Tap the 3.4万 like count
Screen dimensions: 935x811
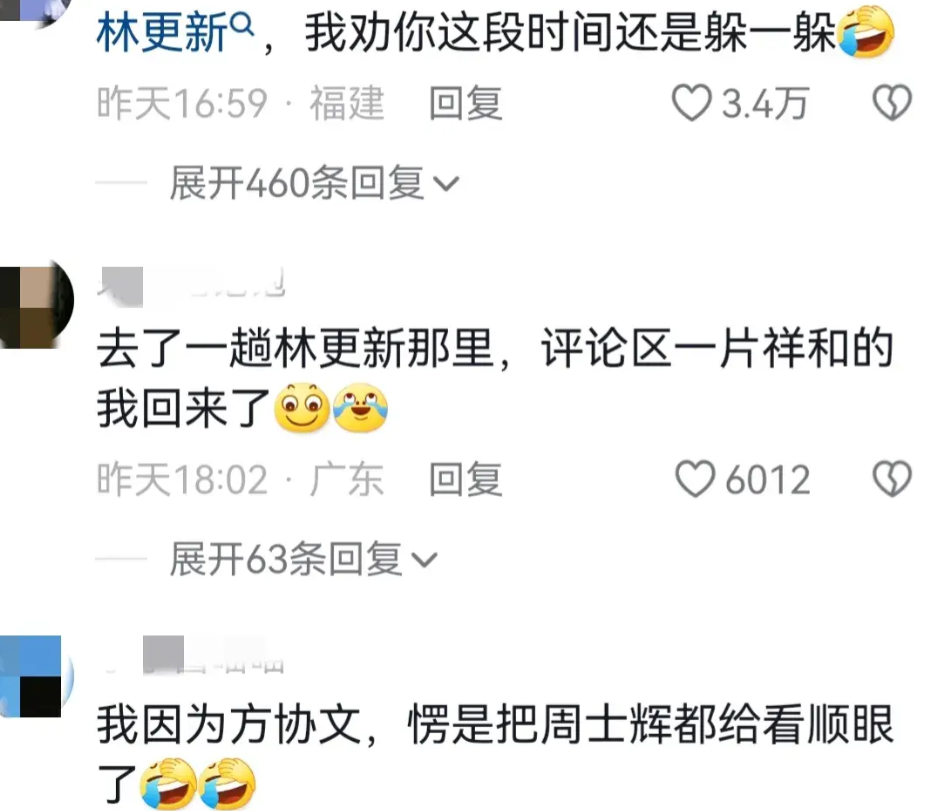point(765,103)
